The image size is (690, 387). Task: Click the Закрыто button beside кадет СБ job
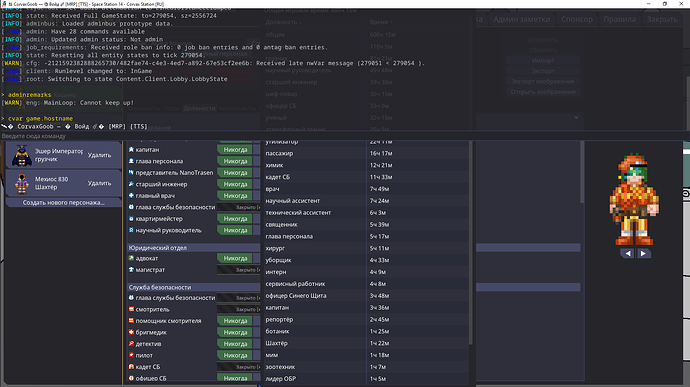pos(239,366)
